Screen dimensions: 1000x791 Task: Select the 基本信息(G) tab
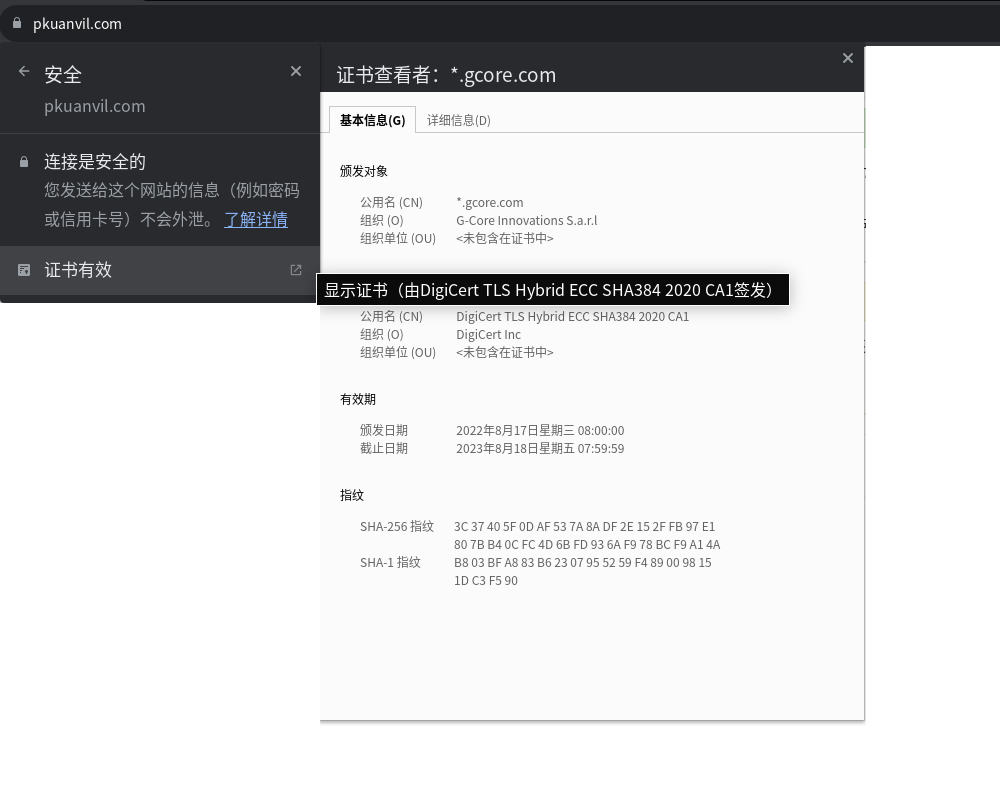371,119
